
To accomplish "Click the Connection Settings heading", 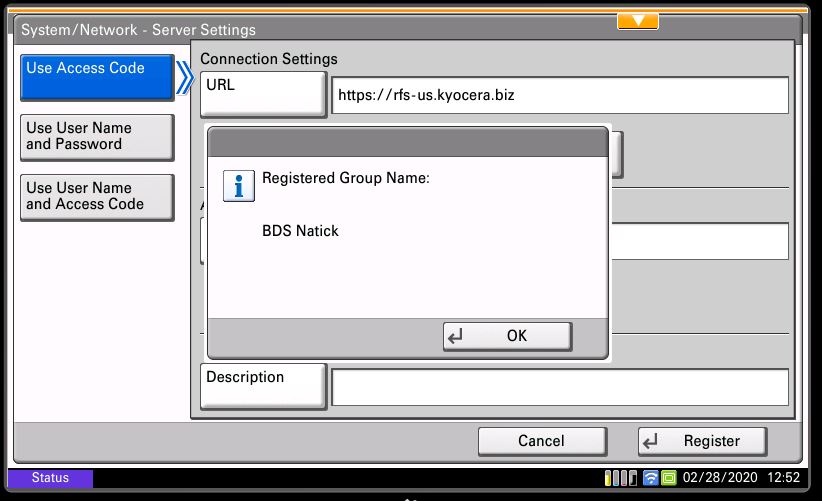I will 269,59.
